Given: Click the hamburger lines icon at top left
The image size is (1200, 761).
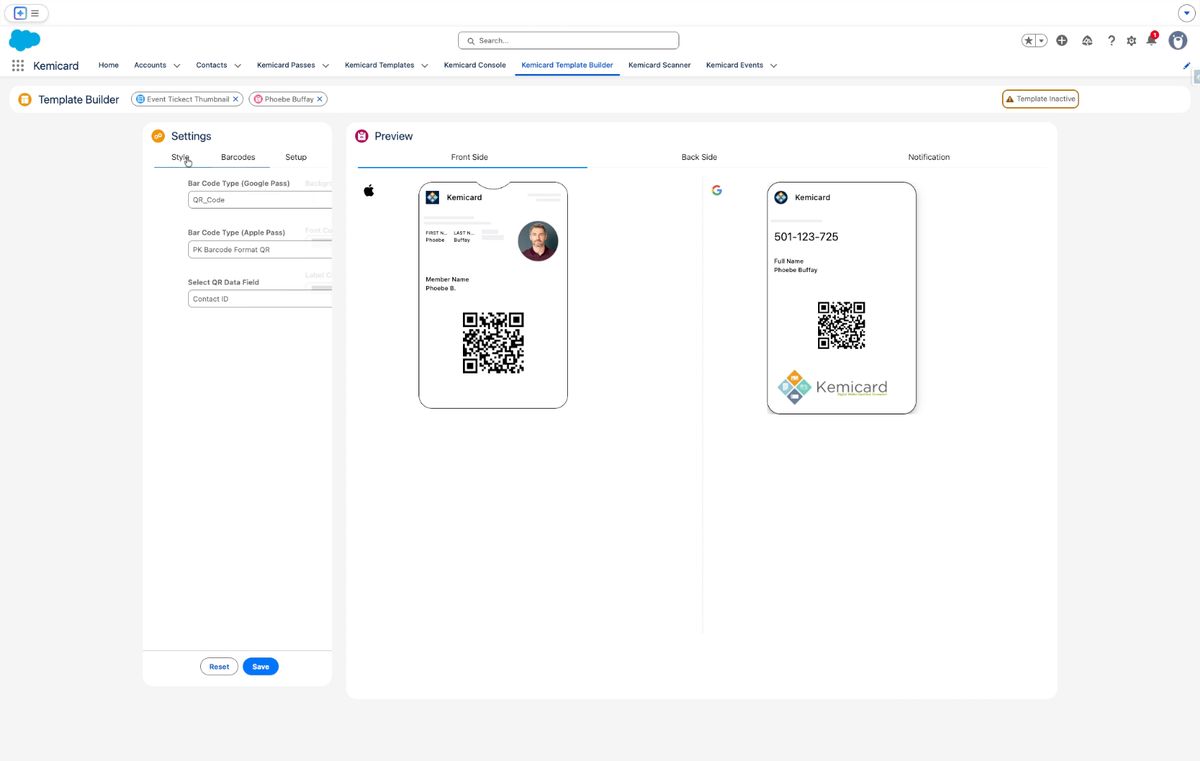Looking at the screenshot, I should point(35,13).
